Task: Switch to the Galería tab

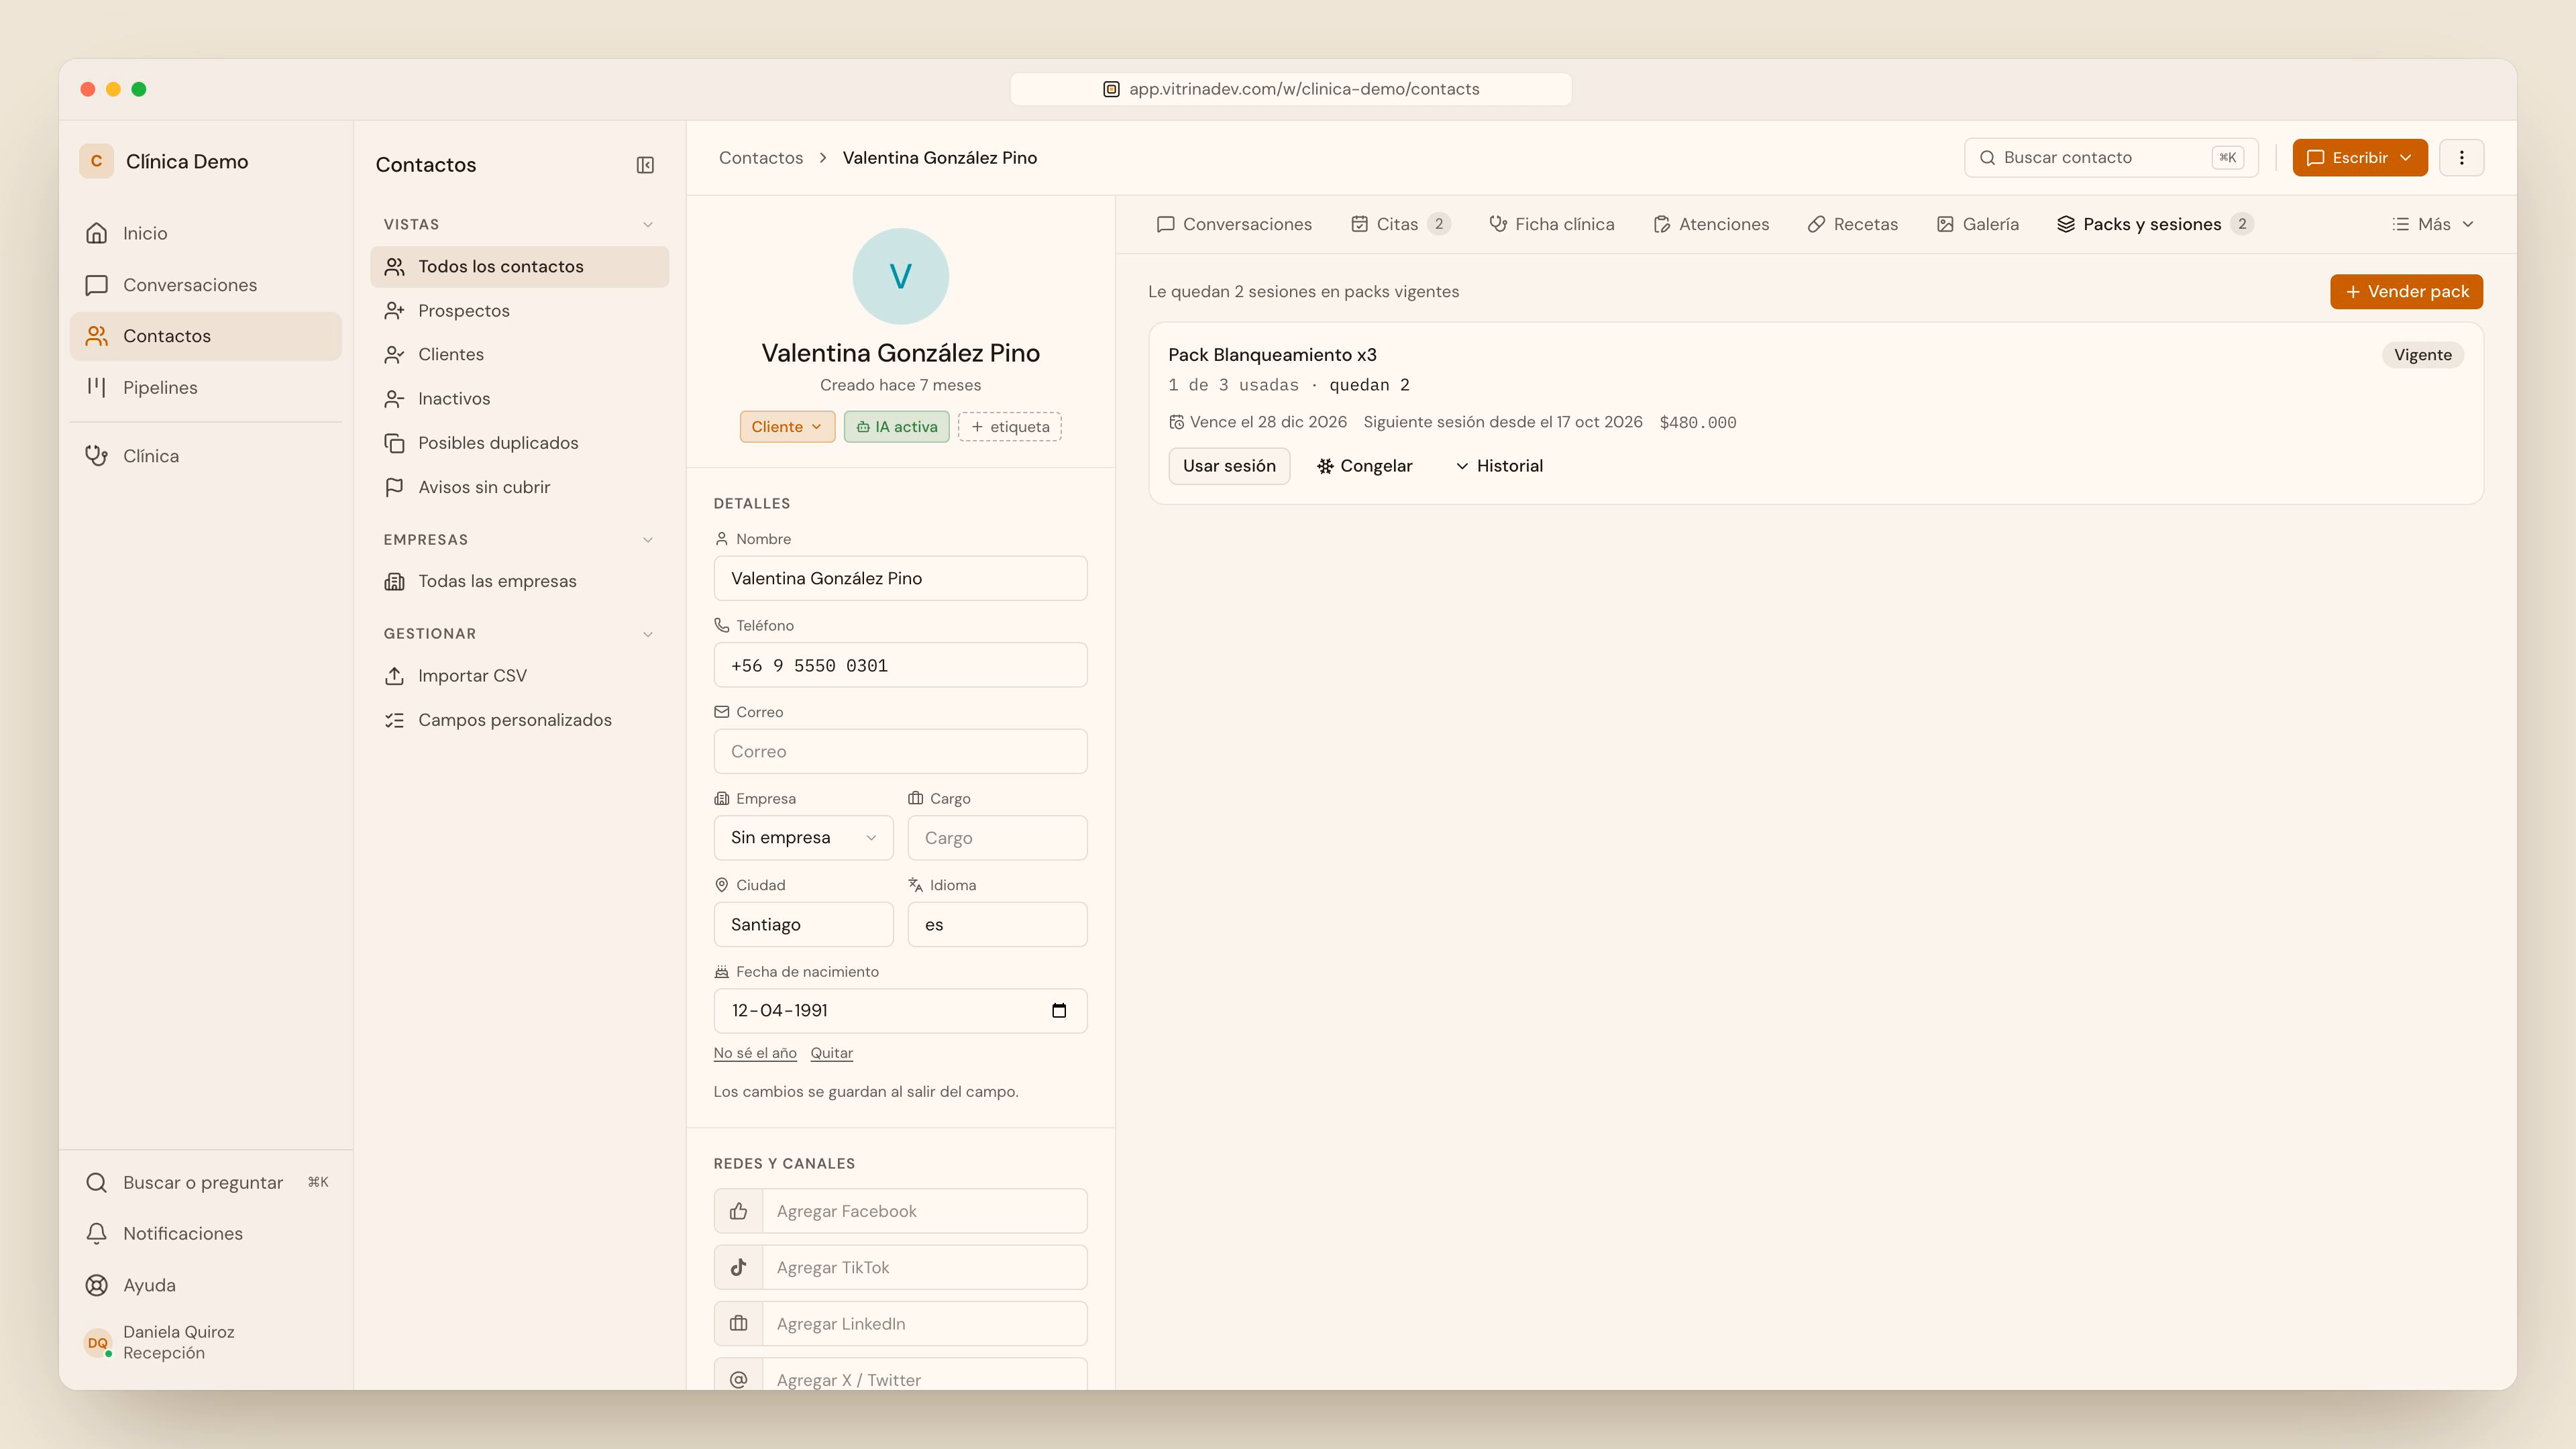Action: click(x=1977, y=224)
